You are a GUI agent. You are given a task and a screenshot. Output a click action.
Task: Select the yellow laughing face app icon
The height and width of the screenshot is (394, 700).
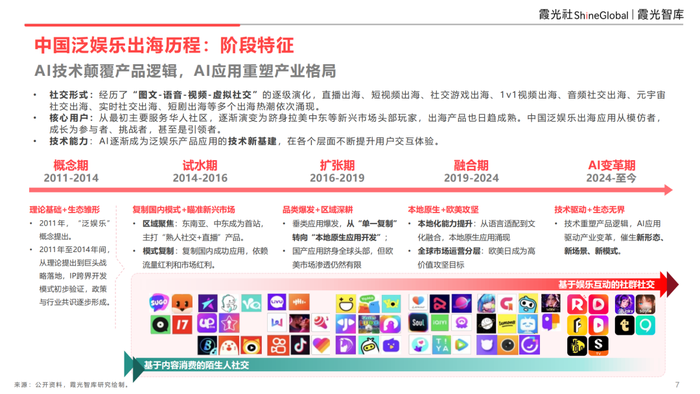click(x=346, y=303)
